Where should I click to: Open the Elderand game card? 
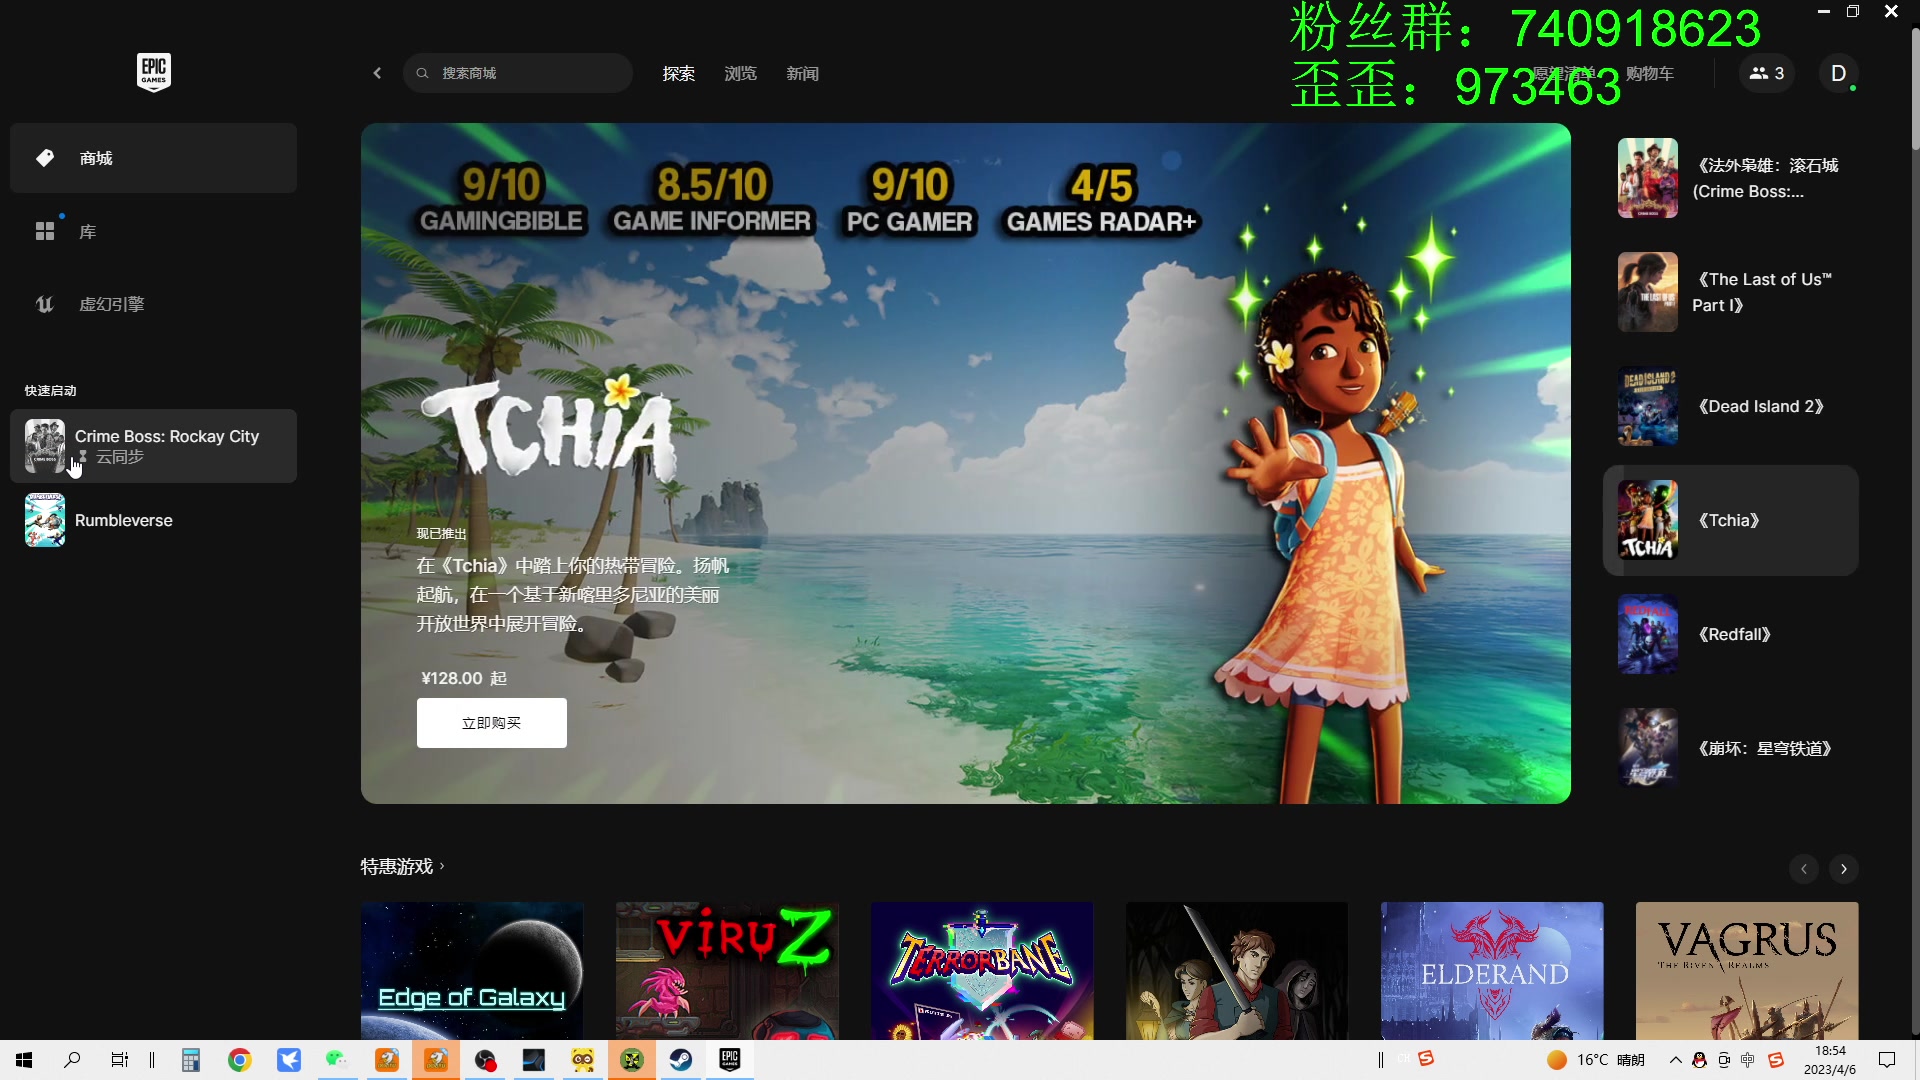point(1492,971)
